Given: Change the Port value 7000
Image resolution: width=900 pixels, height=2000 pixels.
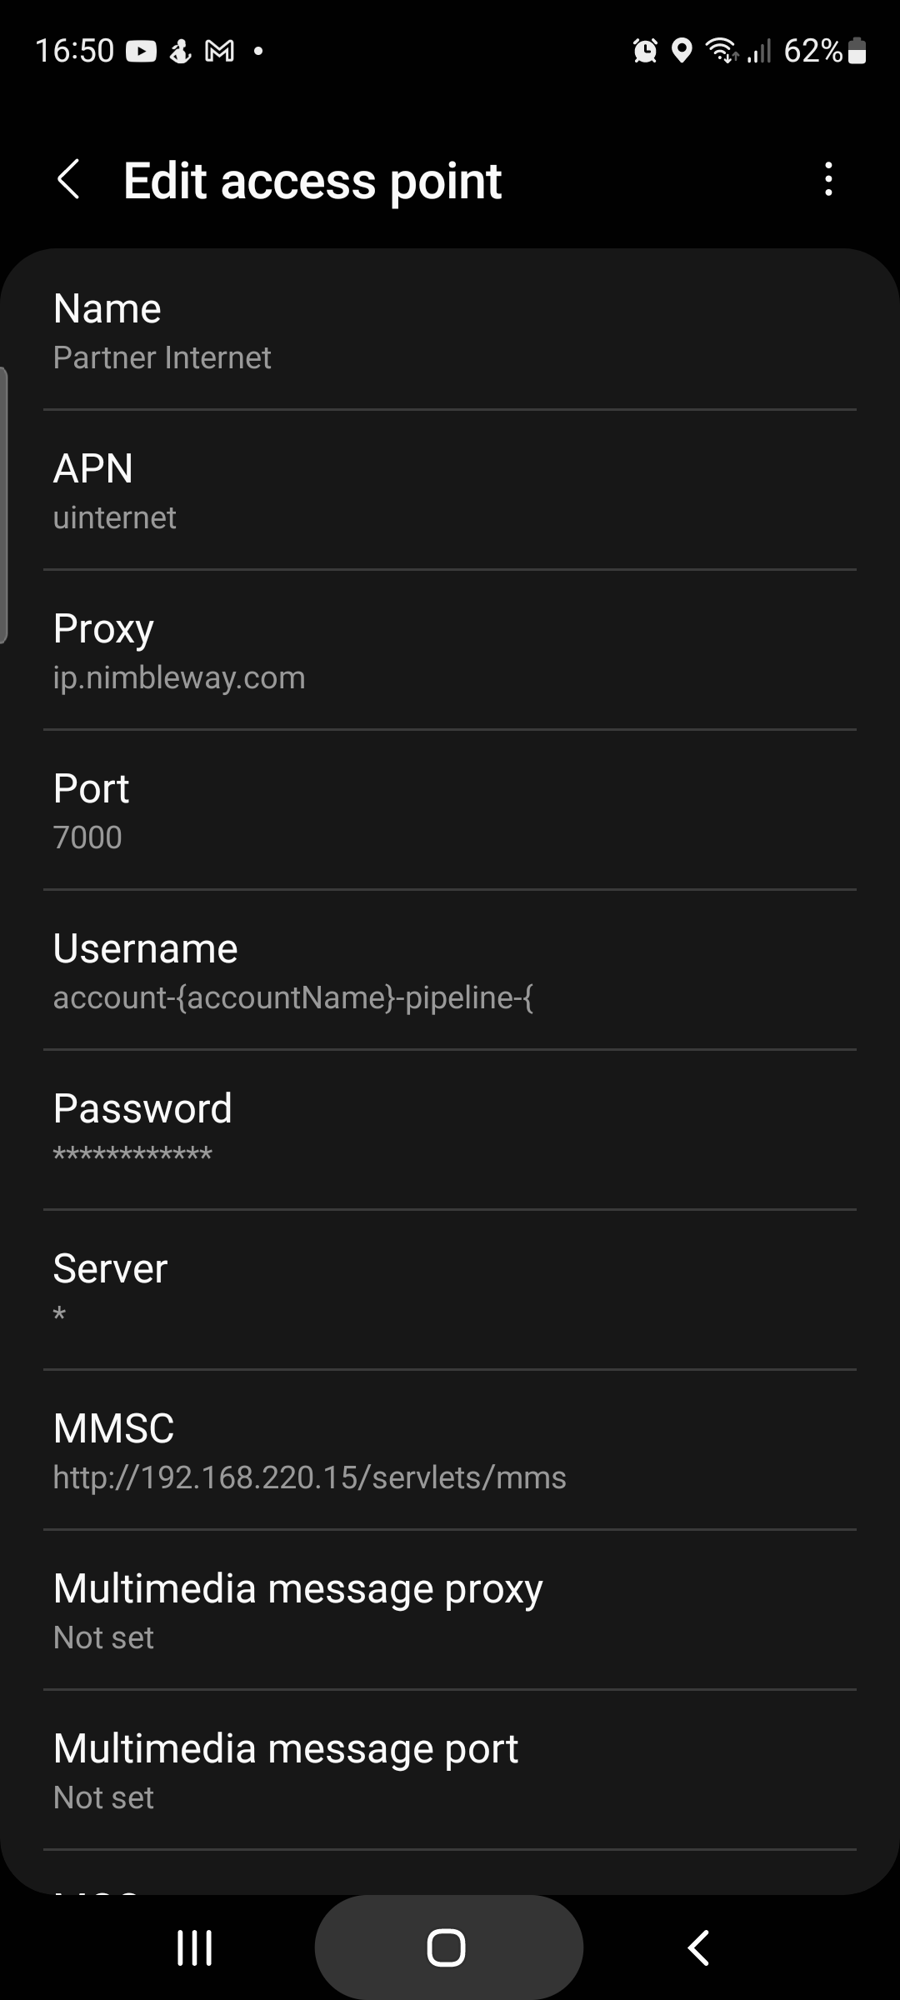Looking at the screenshot, I should [450, 811].
